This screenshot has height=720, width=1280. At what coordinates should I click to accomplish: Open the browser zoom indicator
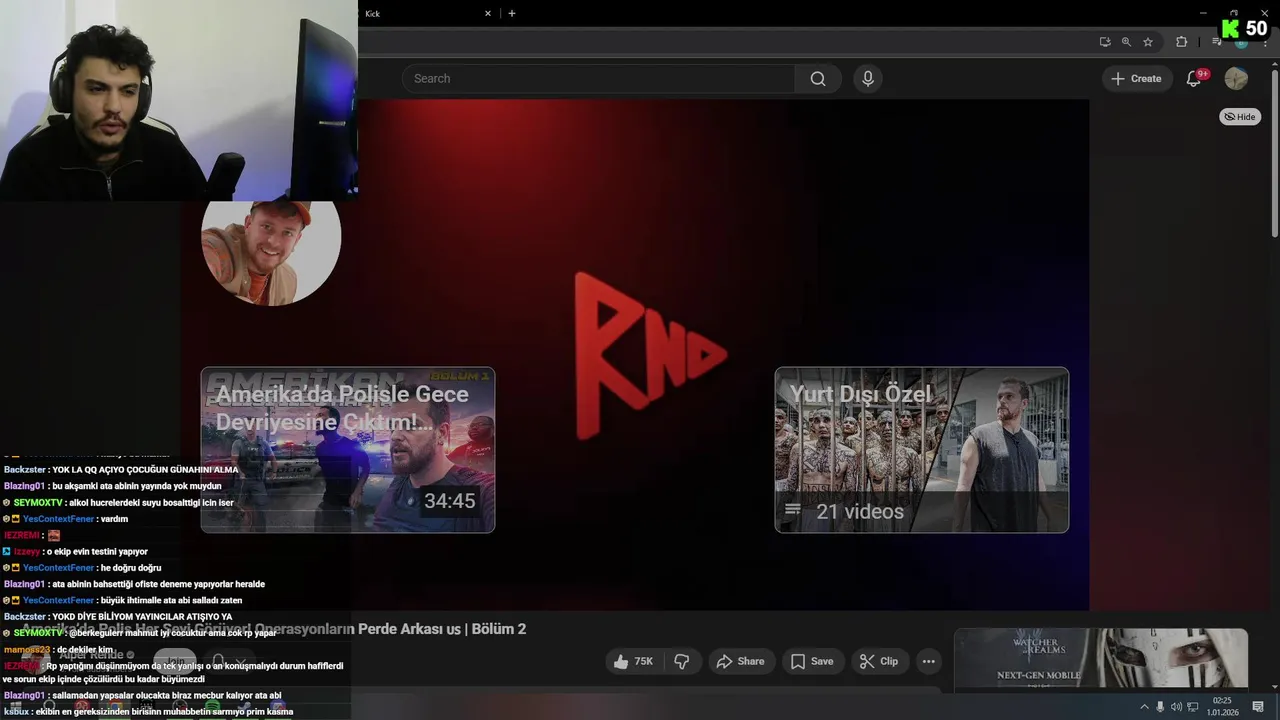coord(1126,42)
